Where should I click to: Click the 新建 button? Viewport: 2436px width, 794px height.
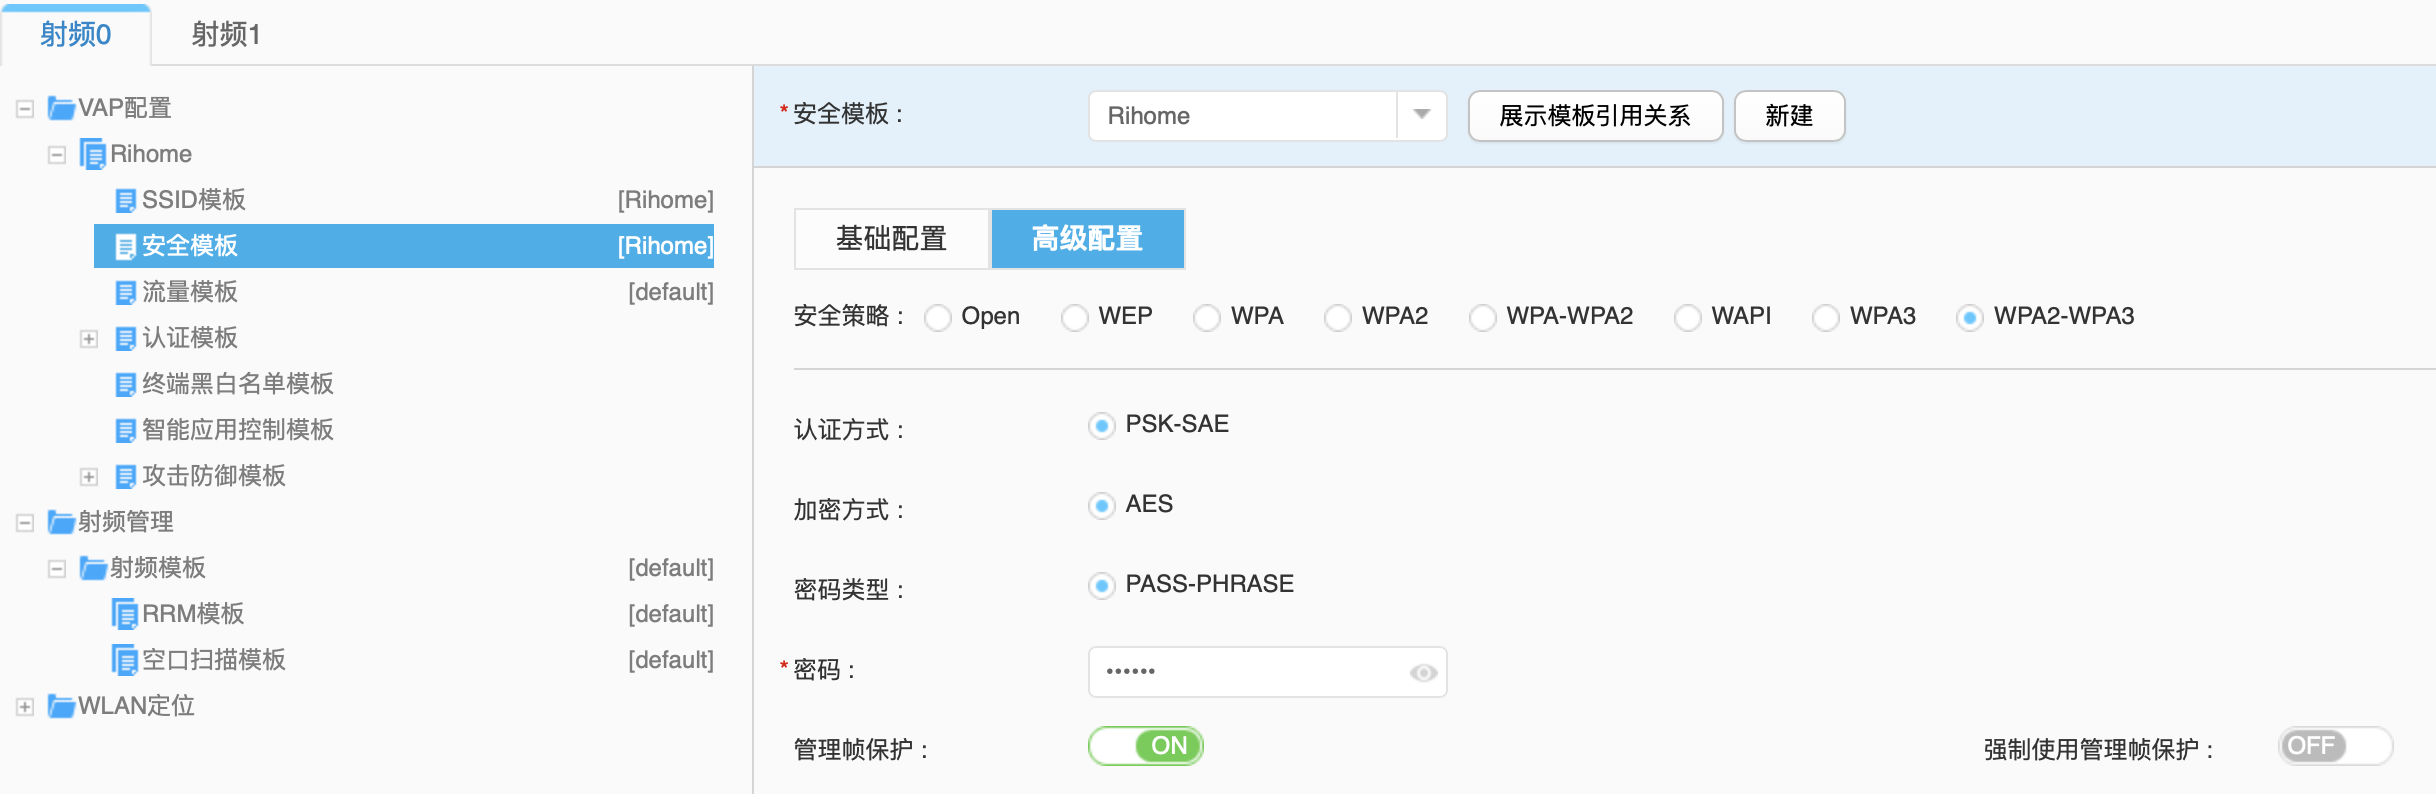coord(1789,116)
